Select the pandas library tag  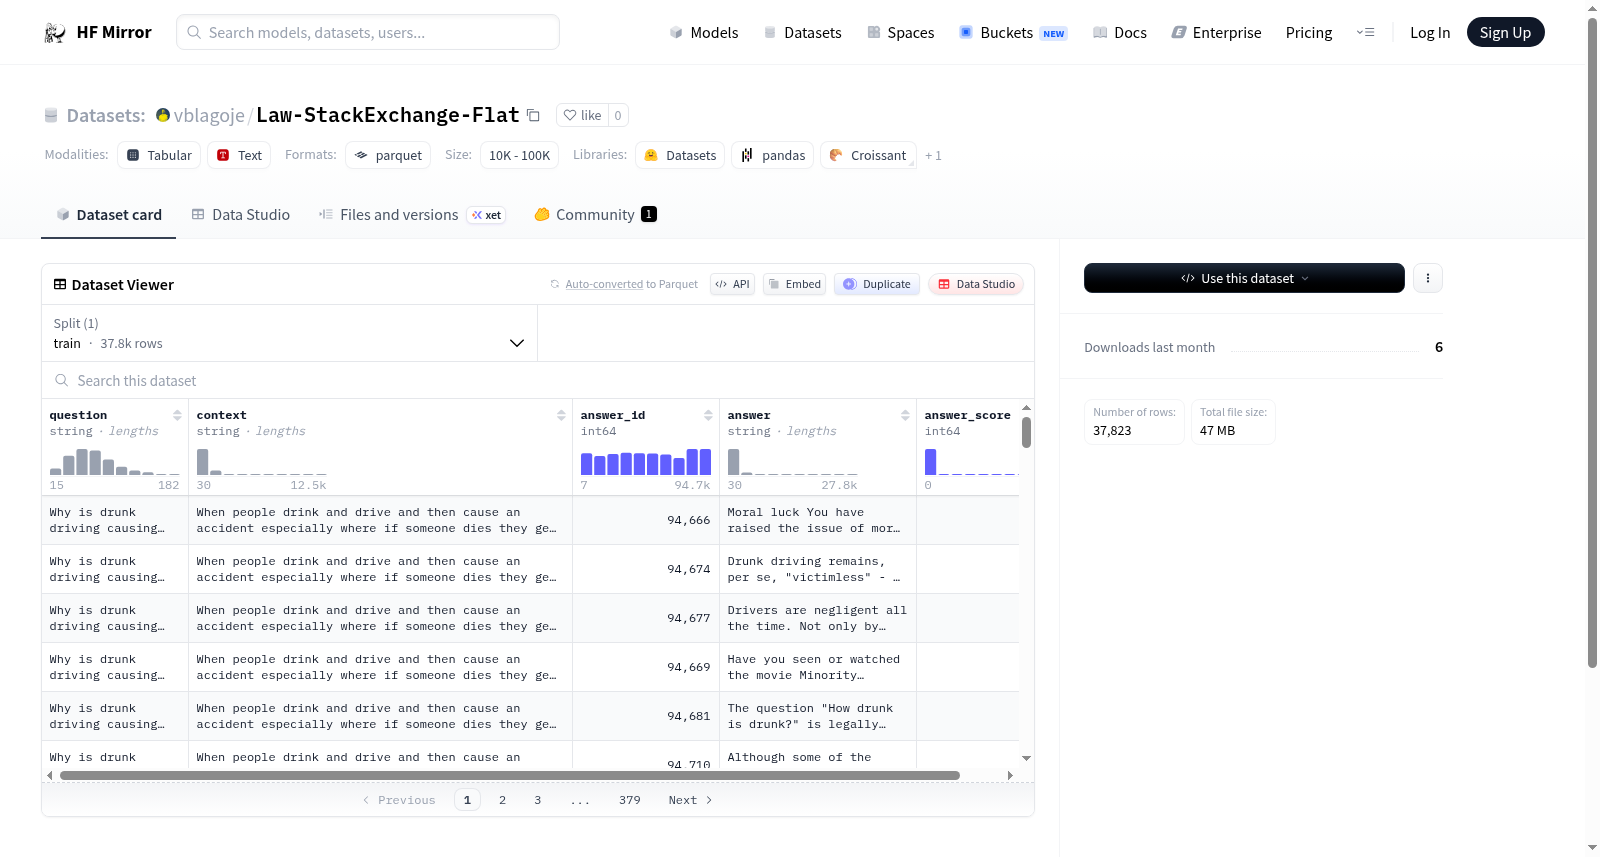[x=773, y=155]
